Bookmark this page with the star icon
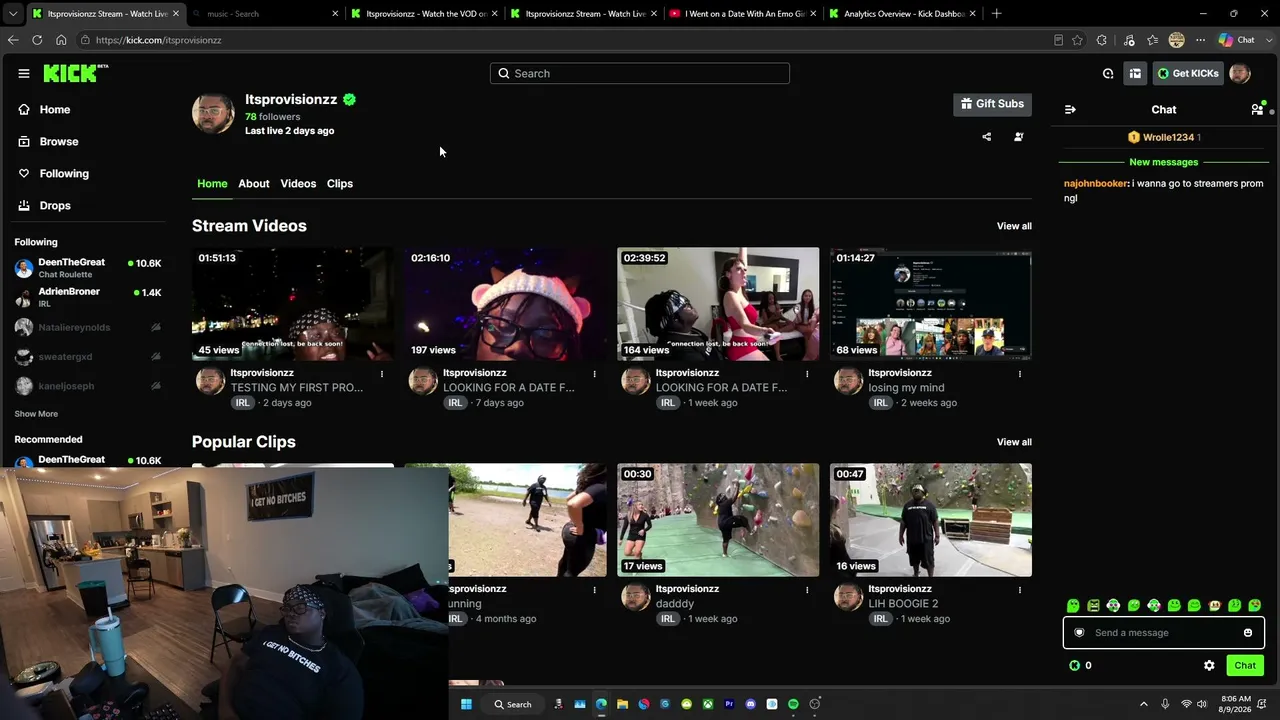Image resolution: width=1280 pixels, height=720 pixels. pyautogui.click(x=1077, y=40)
